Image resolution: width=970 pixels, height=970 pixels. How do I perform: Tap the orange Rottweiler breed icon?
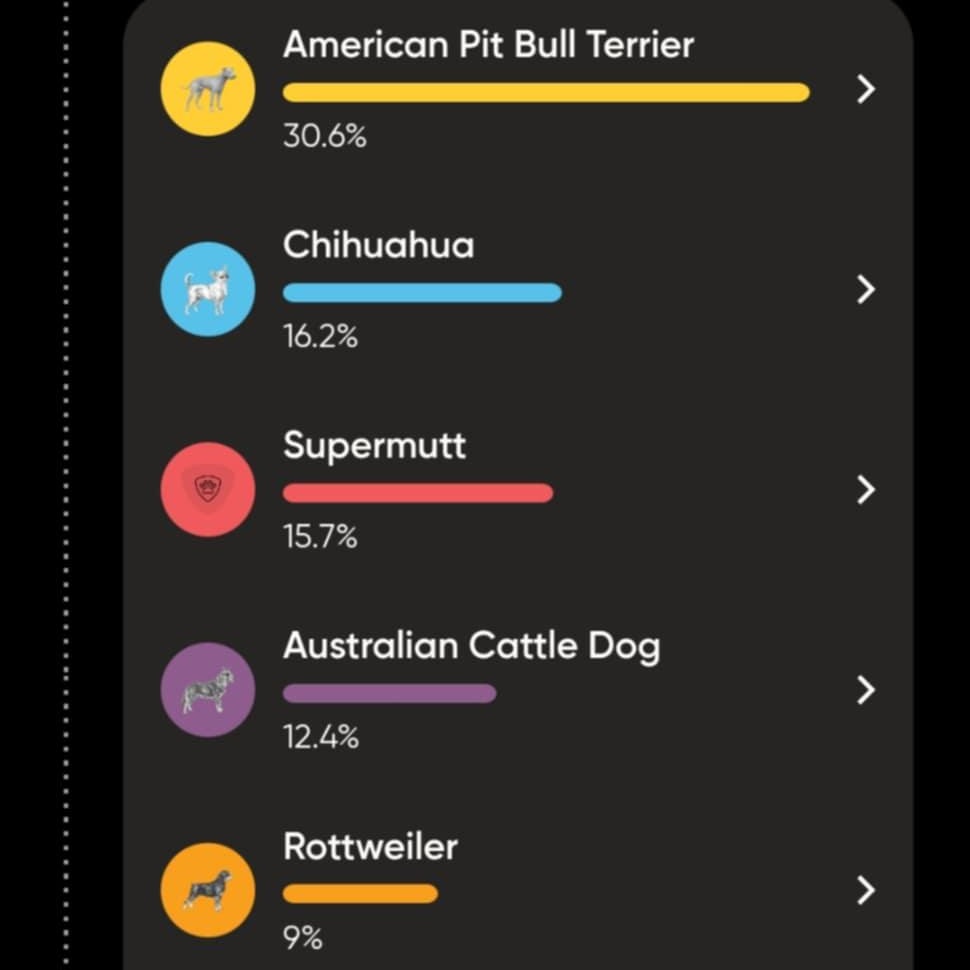pos(208,890)
